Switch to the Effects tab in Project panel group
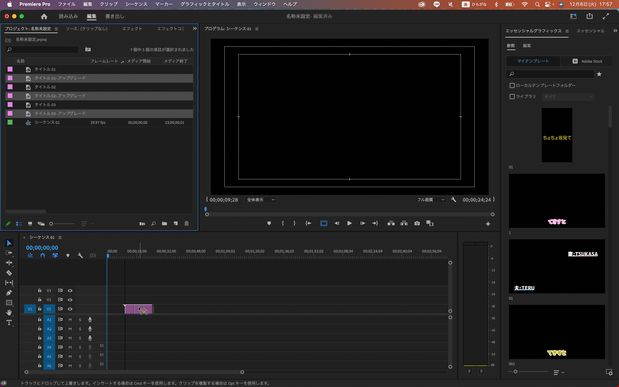The height and width of the screenshot is (387, 619). click(x=132, y=29)
